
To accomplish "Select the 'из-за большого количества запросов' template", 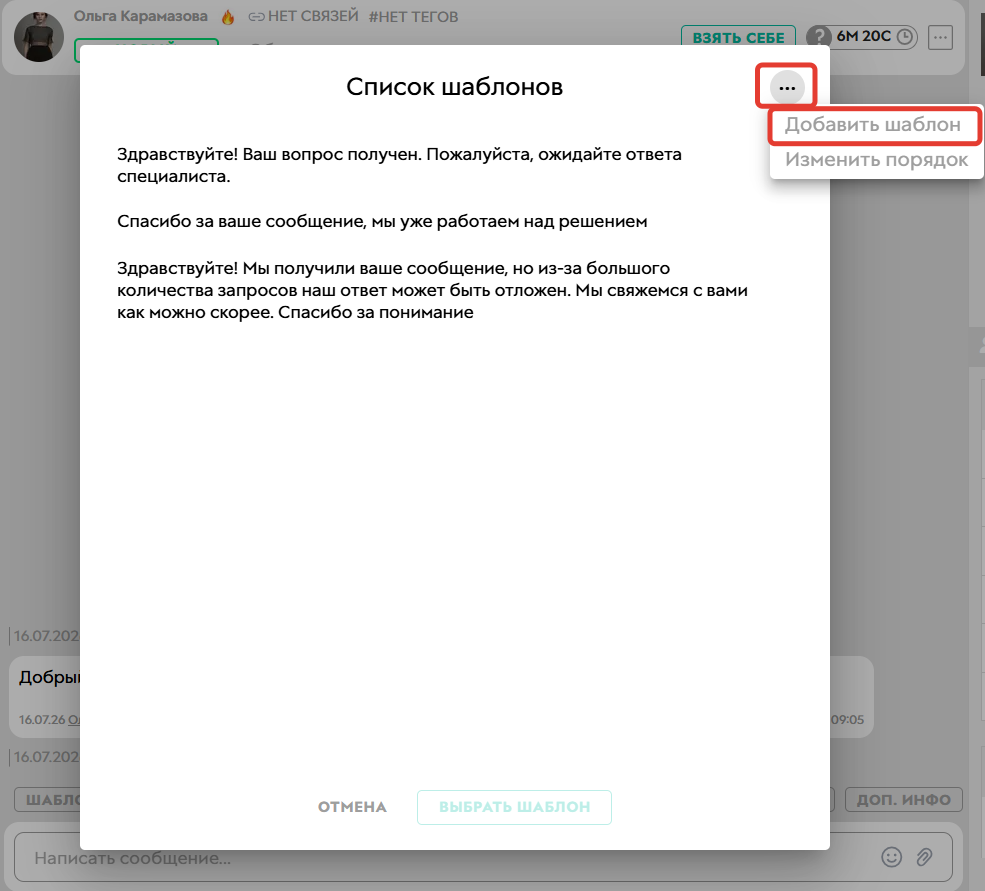I will pos(432,290).
